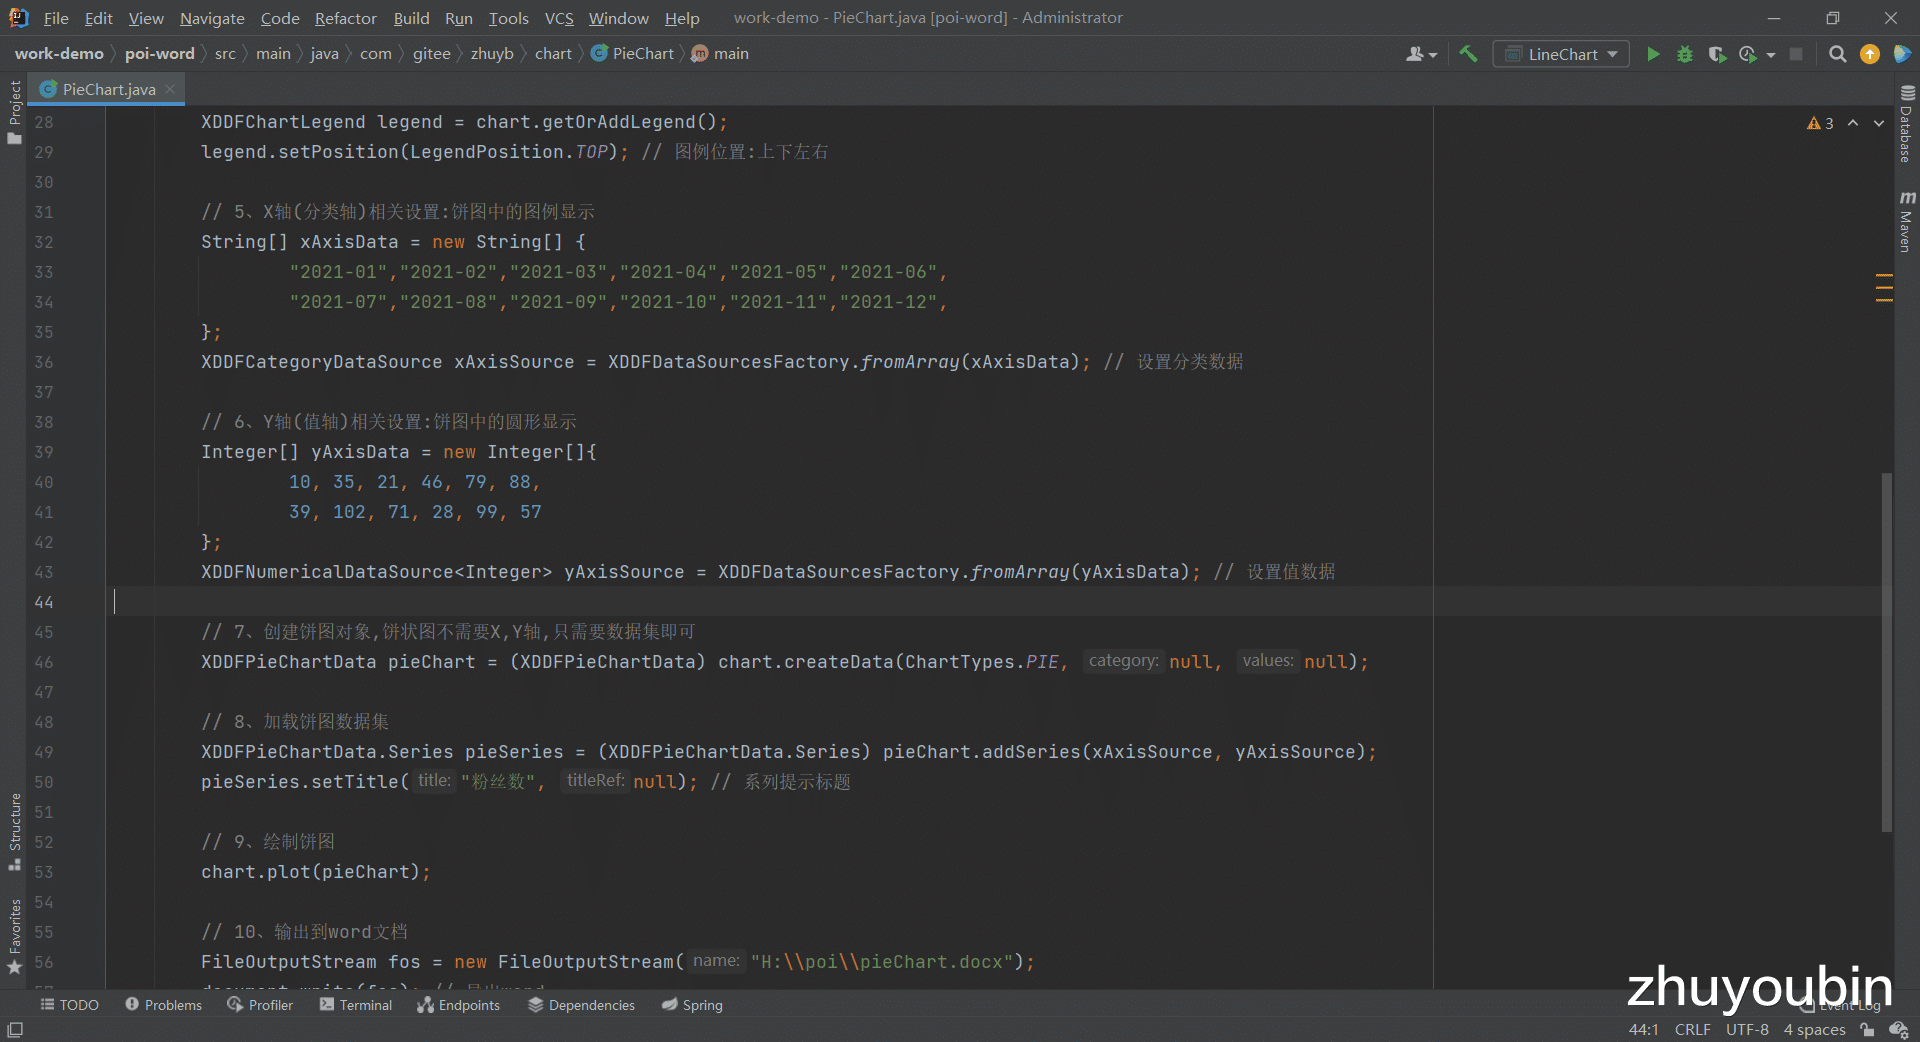Run the LineChart configuration
1920x1042 pixels.
(x=1653, y=54)
